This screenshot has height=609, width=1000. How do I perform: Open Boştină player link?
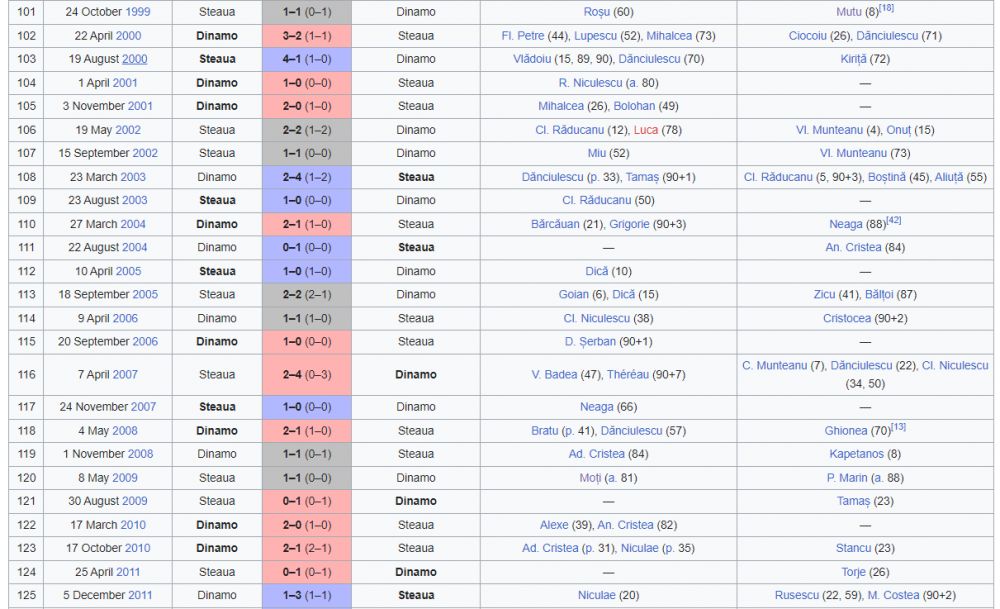click(x=886, y=177)
